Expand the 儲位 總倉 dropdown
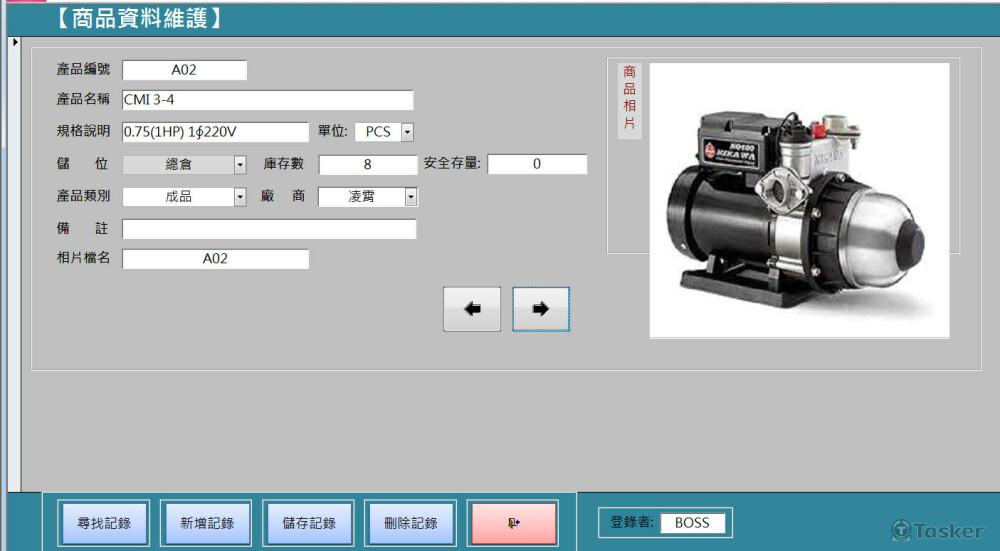 pyautogui.click(x=240, y=165)
